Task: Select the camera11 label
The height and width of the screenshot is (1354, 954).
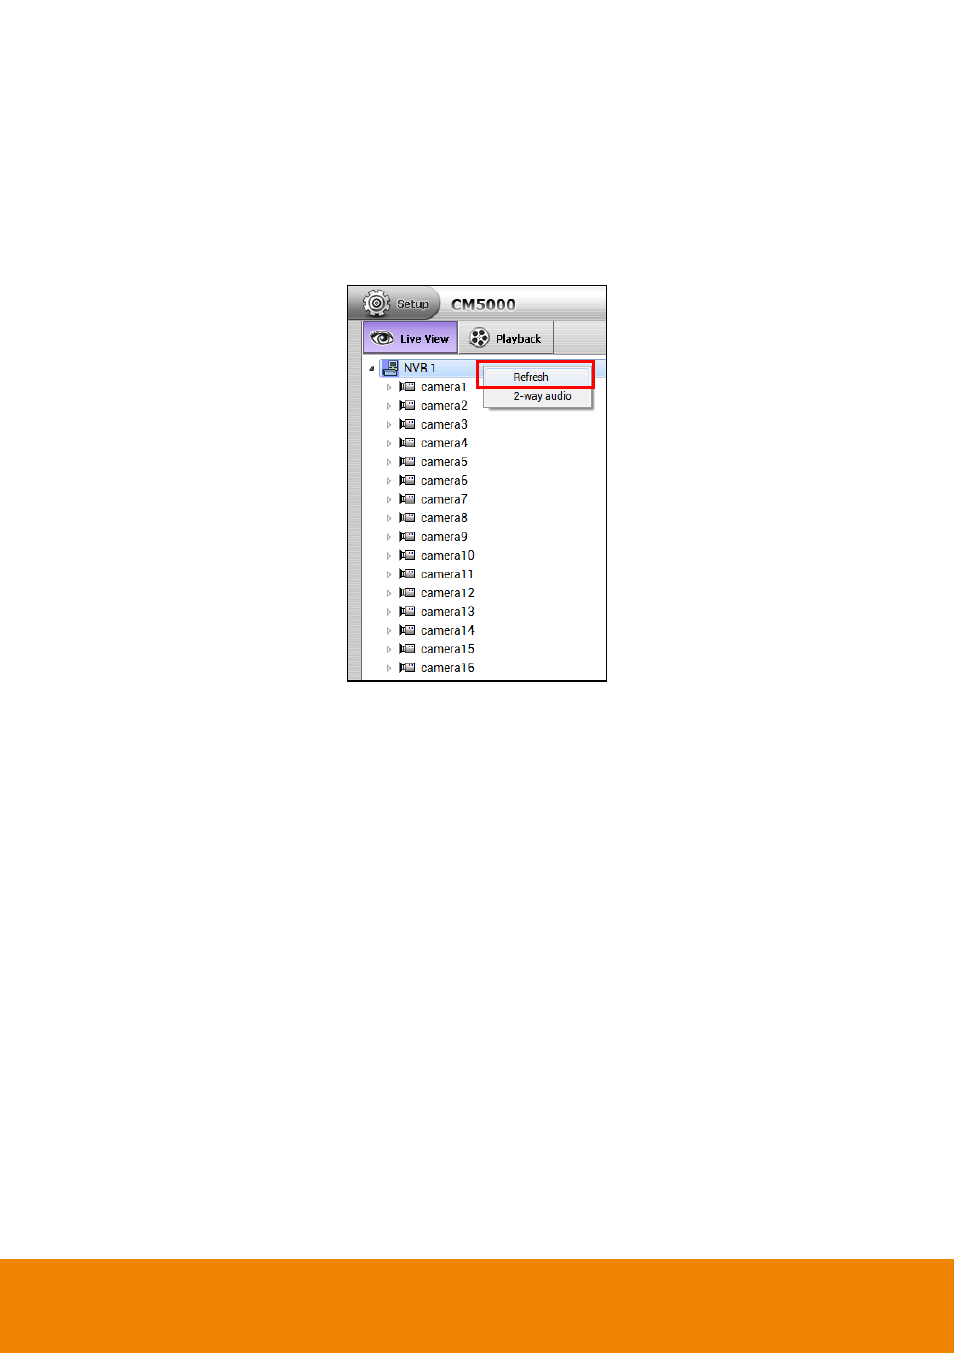Action: pyautogui.click(x=448, y=575)
